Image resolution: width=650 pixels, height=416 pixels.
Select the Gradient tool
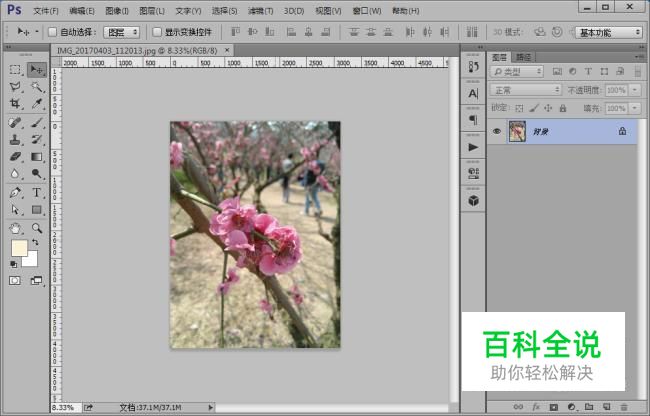click(37, 157)
